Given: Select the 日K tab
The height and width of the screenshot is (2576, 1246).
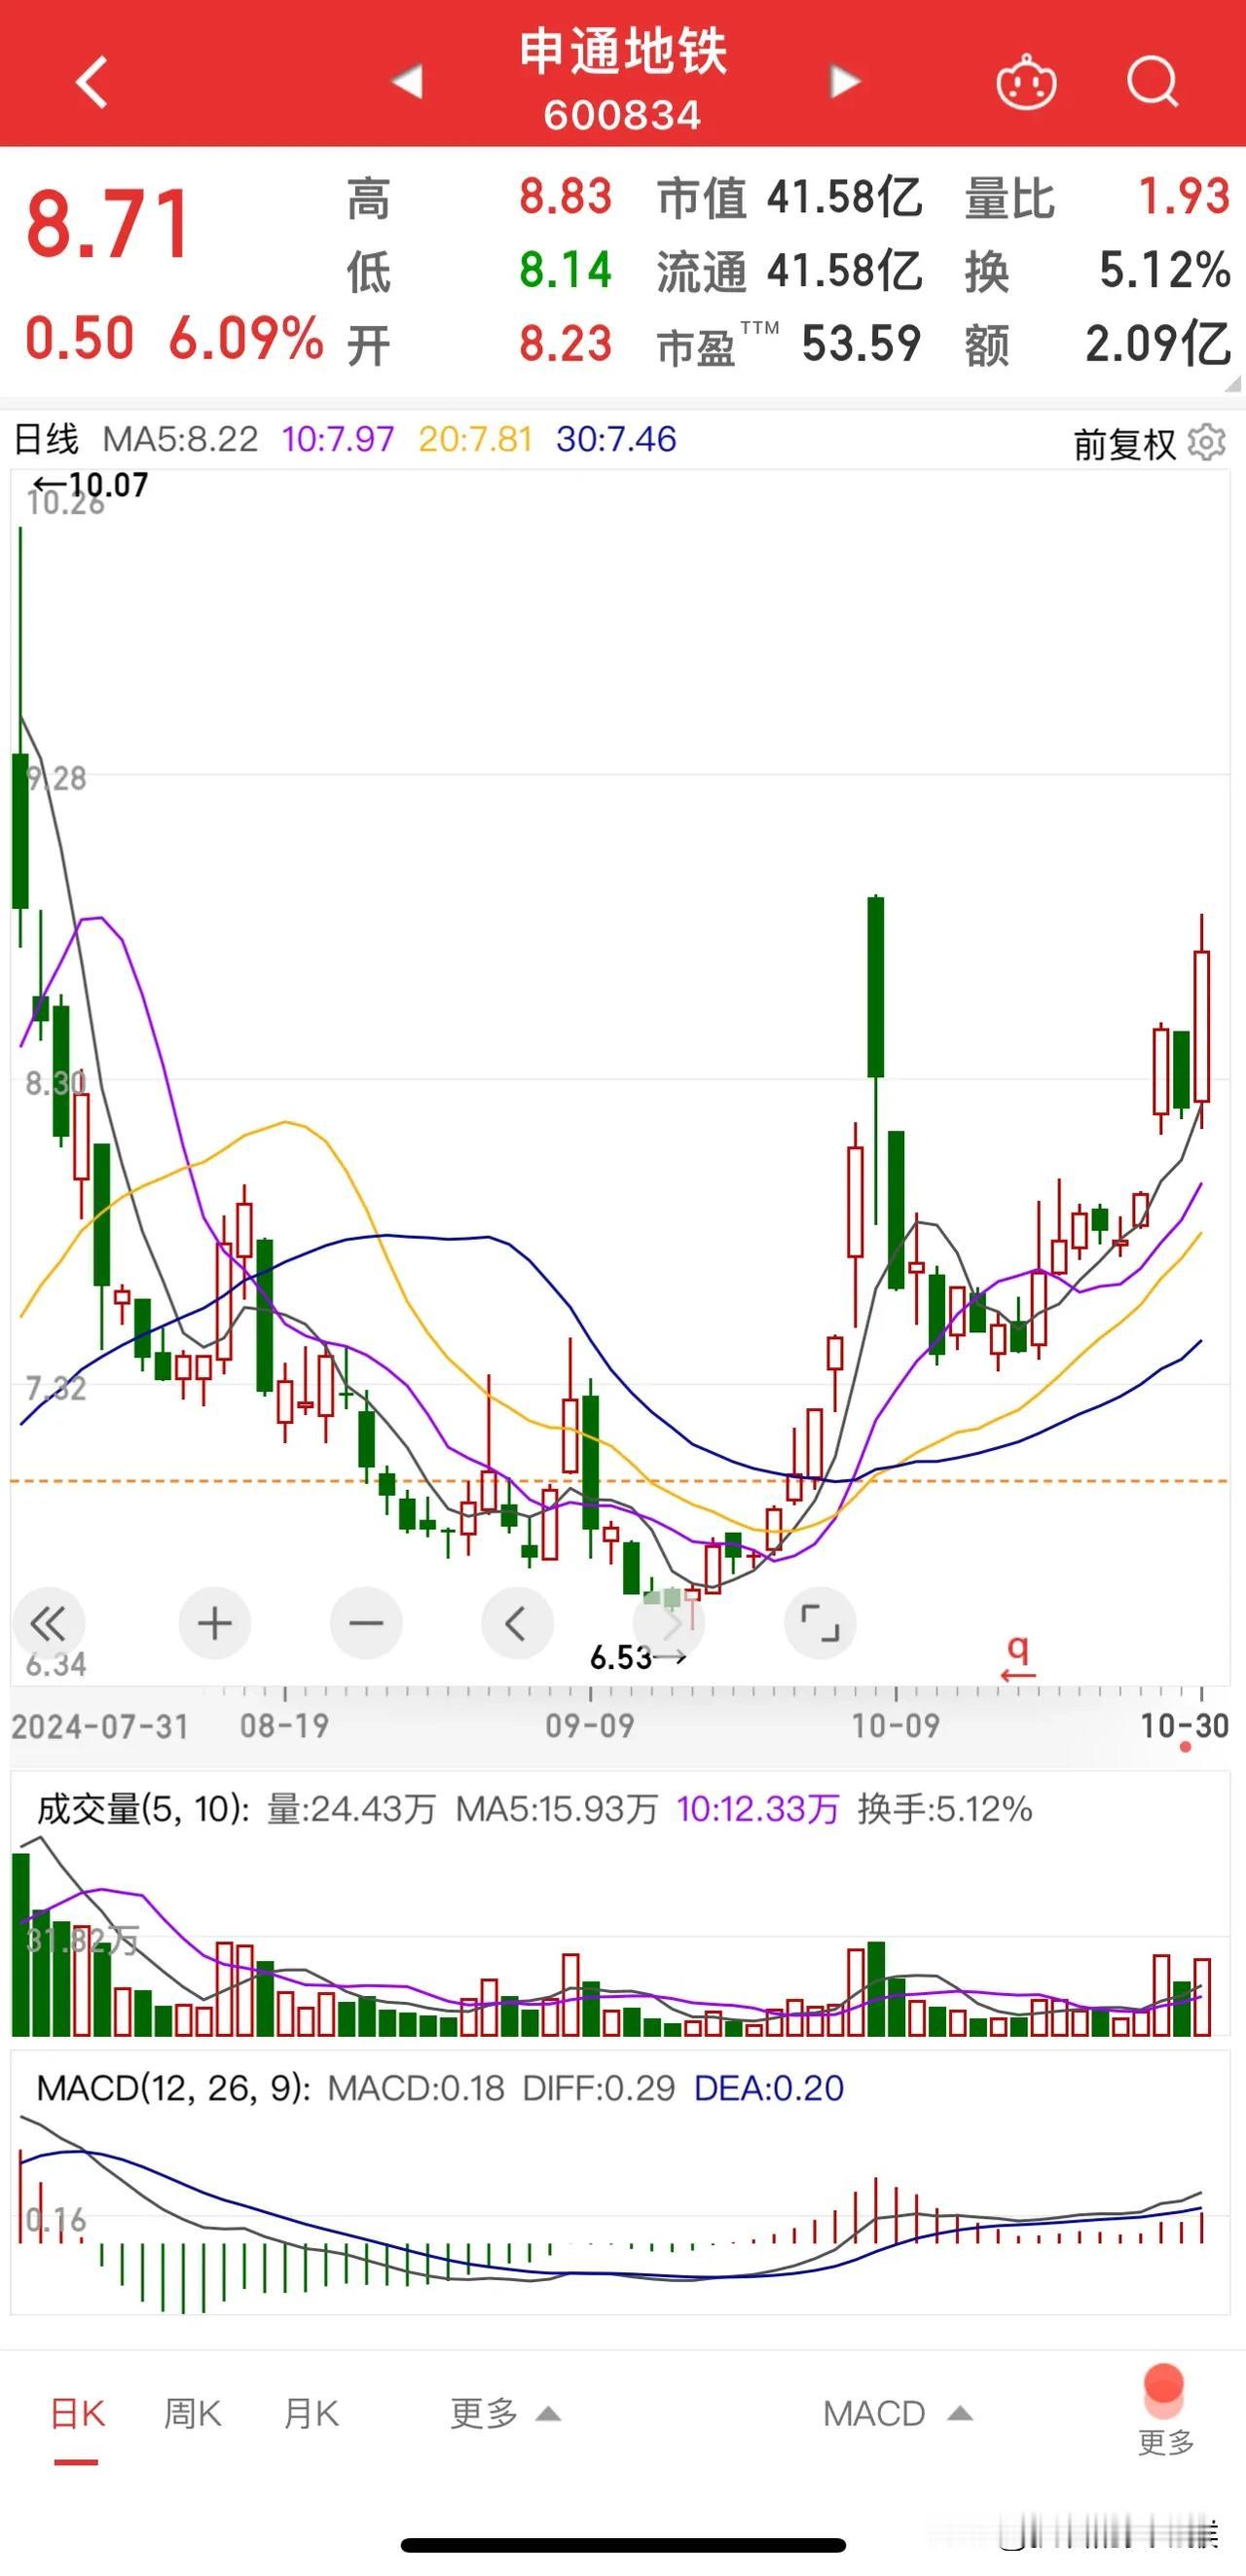Looking at the screenshot, I should coord(77,2414).
